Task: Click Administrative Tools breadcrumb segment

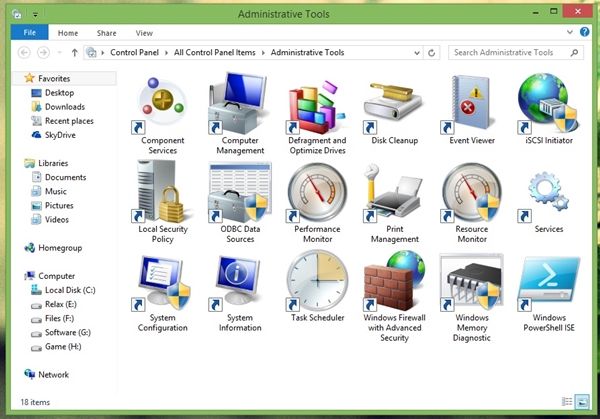Action: point(307,52)
